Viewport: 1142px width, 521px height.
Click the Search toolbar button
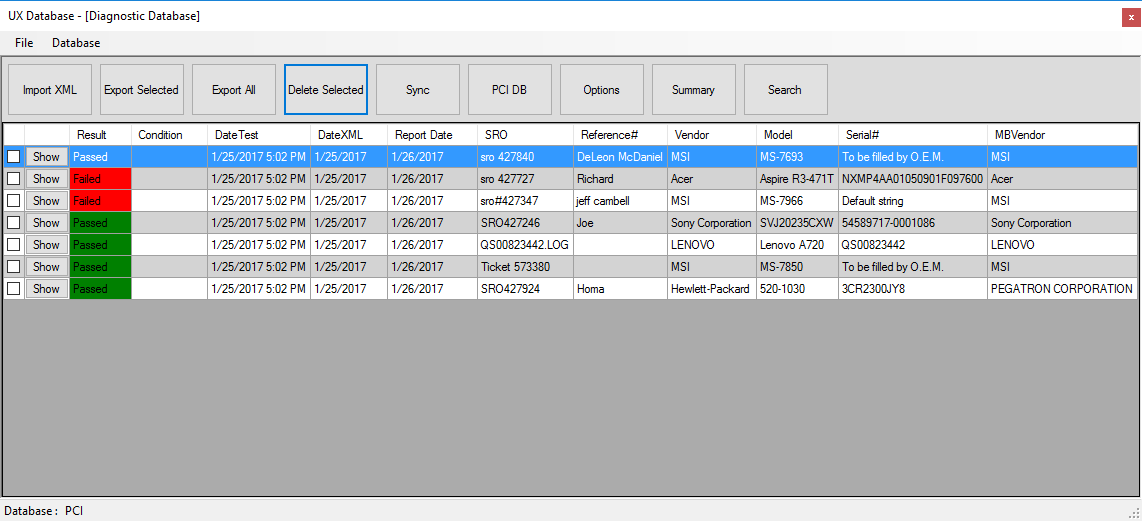point(785,90)
